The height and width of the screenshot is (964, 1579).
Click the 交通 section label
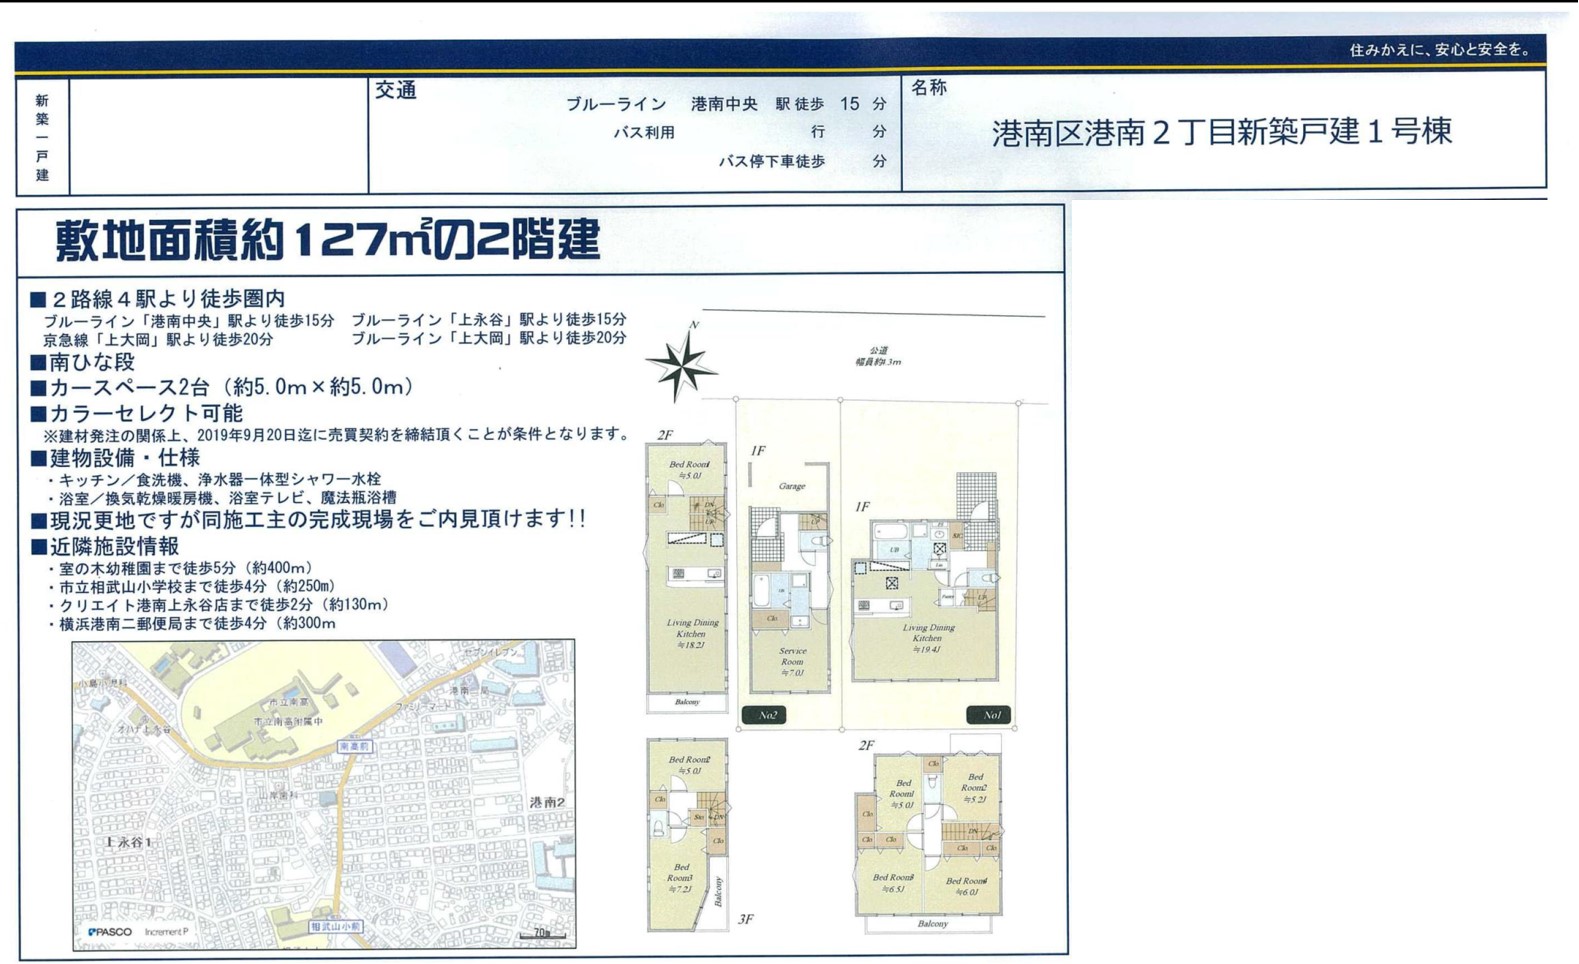click(396, 91)
